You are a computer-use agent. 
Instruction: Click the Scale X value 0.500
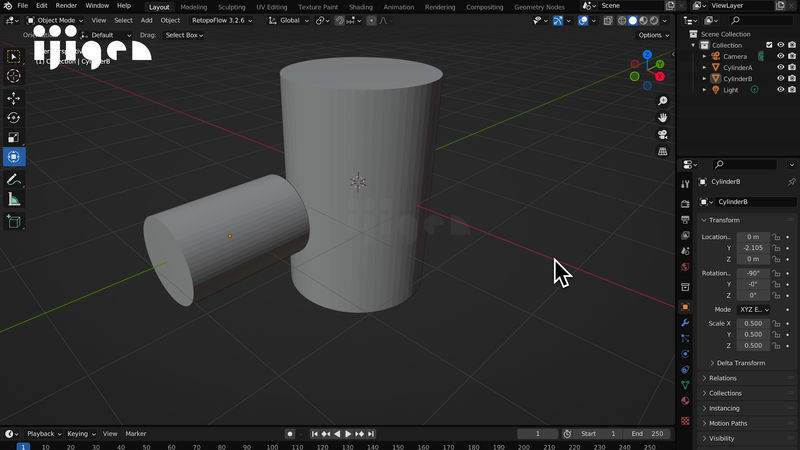[x=753, y=323]
